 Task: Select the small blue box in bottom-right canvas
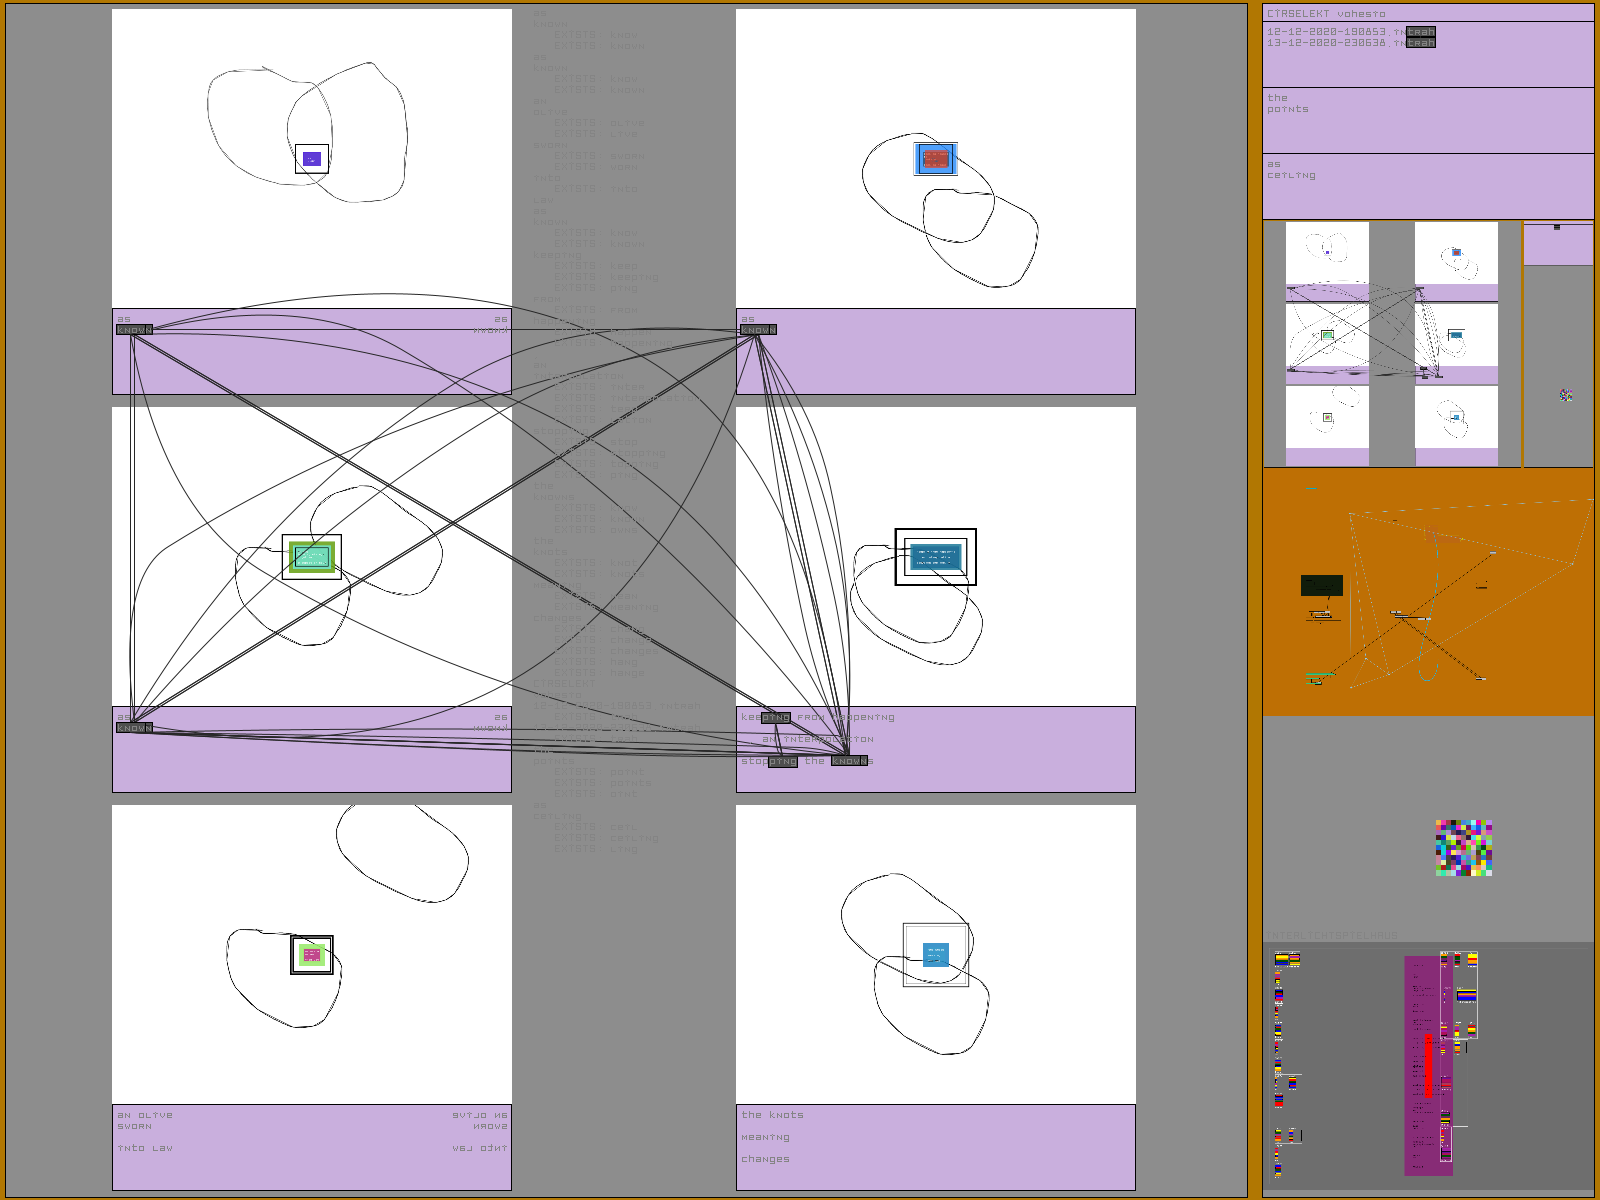click(935, 955)
